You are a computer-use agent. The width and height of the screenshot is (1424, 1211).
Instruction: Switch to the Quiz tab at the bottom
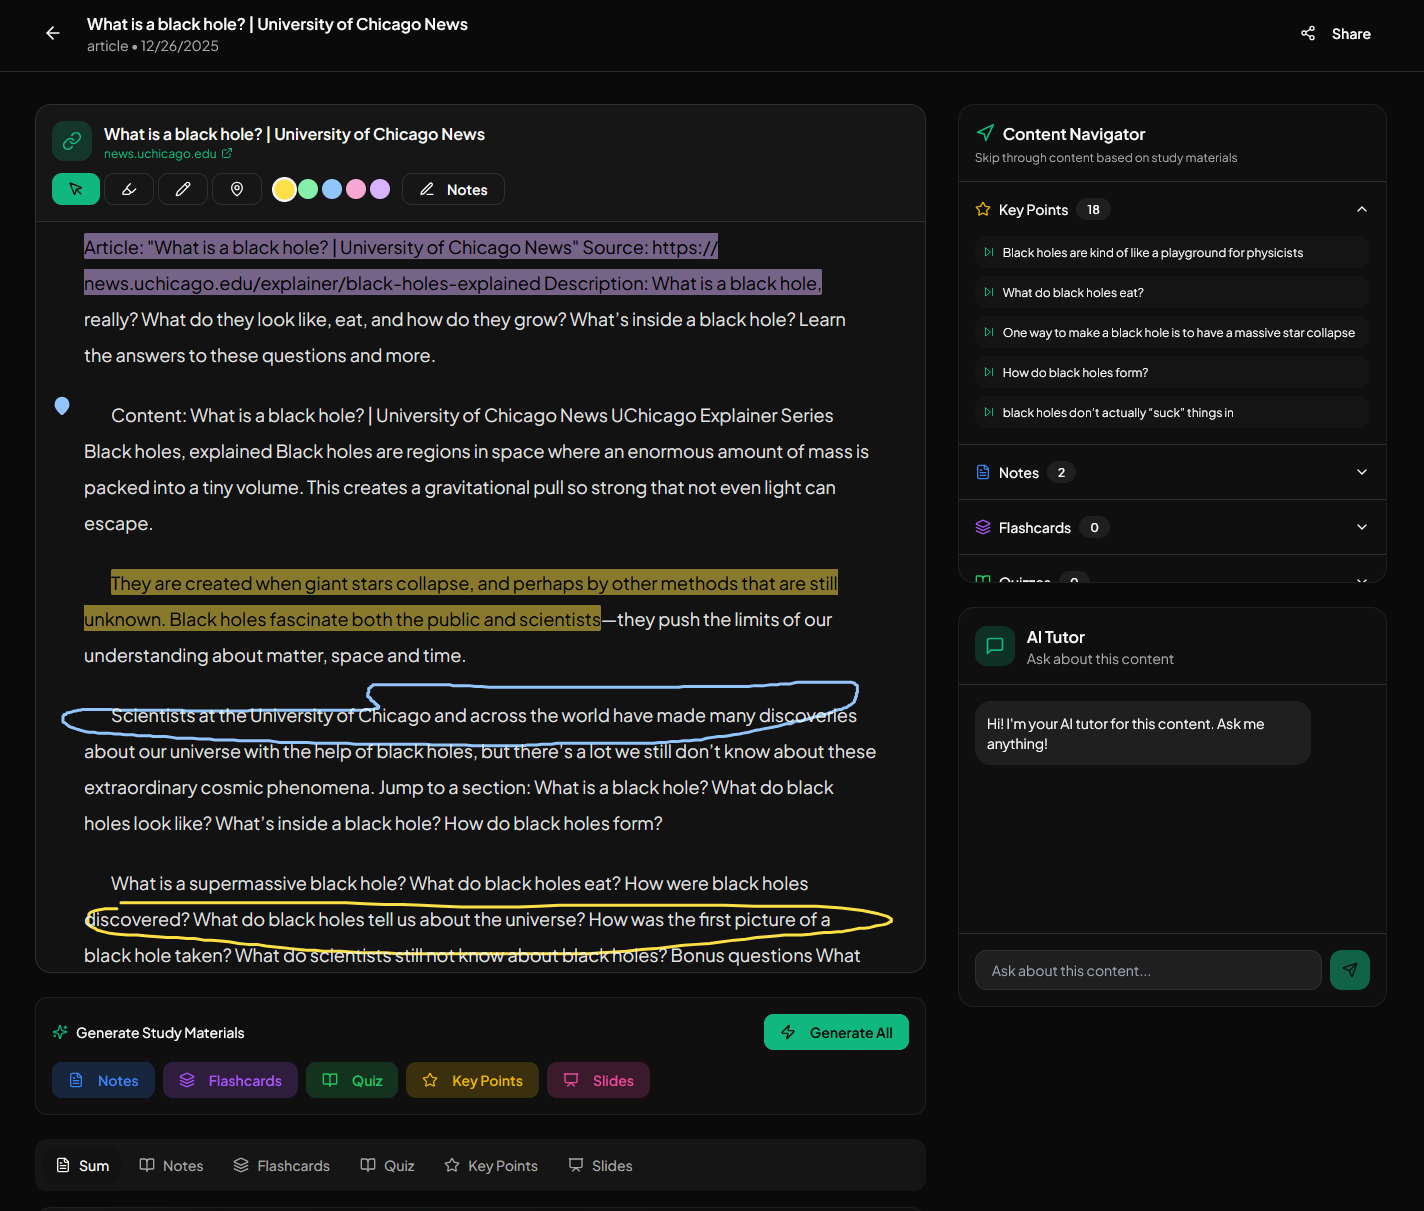coord(387,1165)
